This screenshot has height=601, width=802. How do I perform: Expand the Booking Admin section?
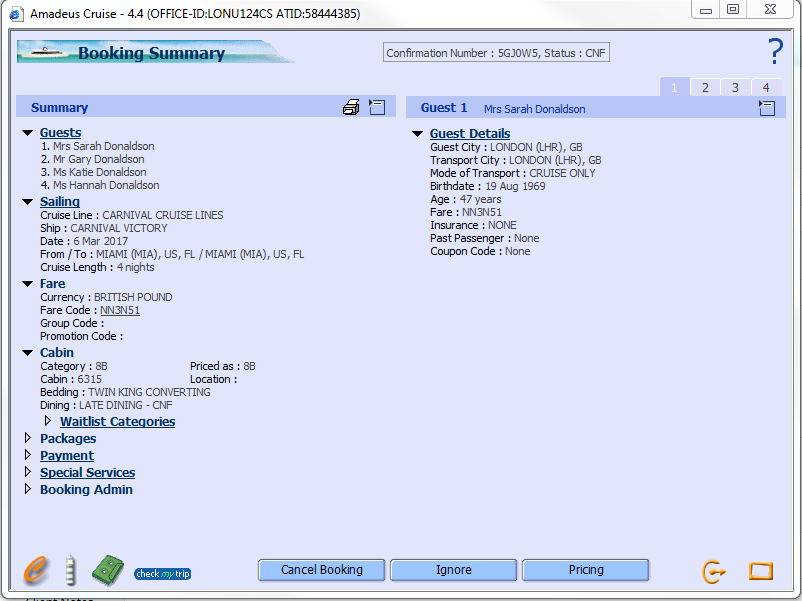[28, 488]
